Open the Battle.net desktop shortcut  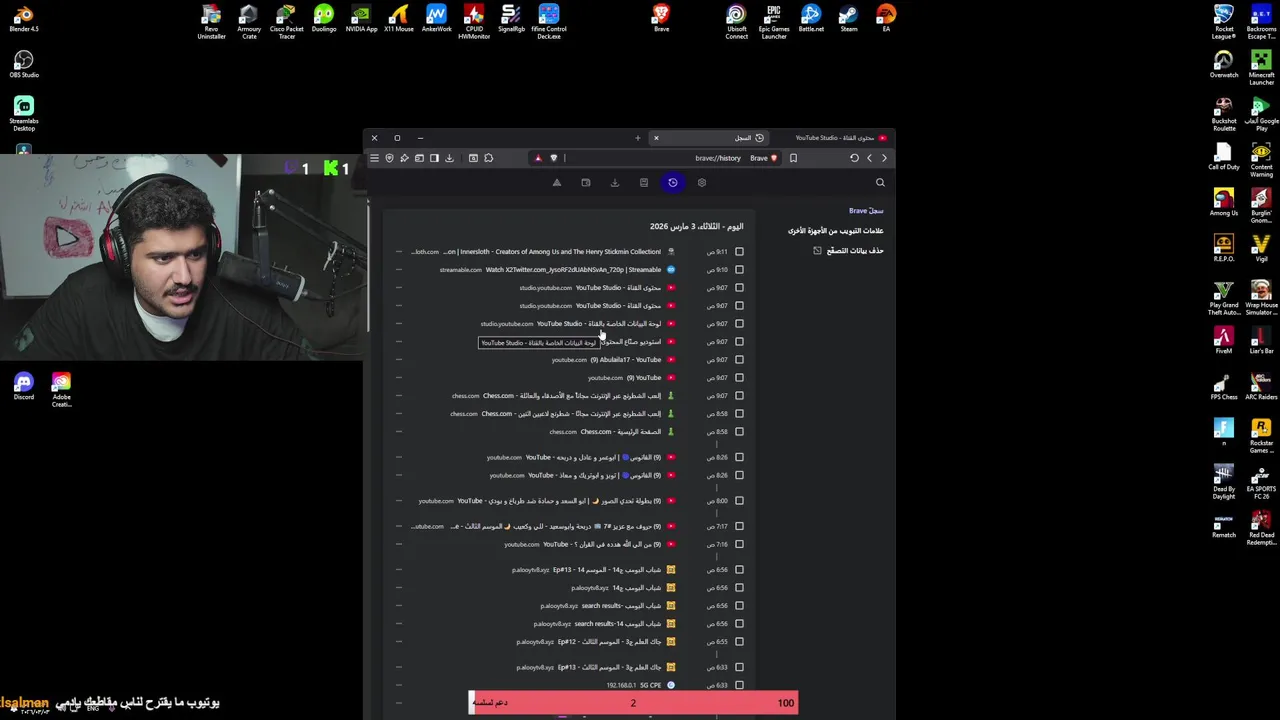[x=811, y=19]
